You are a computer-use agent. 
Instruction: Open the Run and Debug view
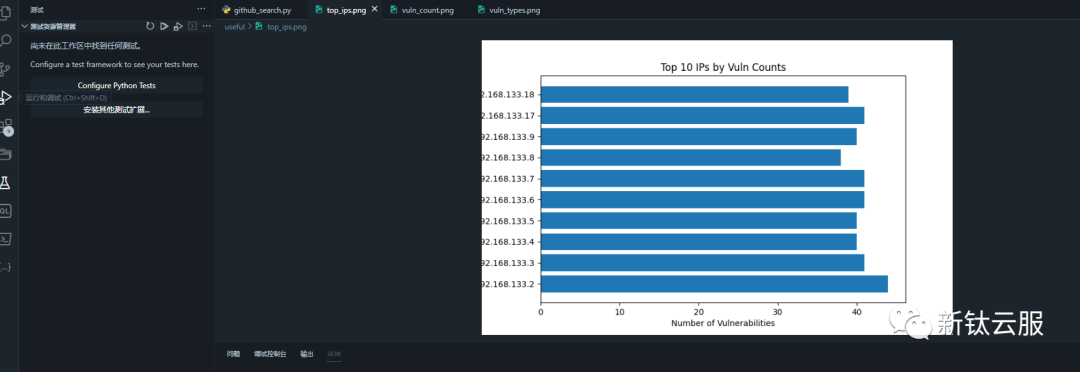(6, 97)
